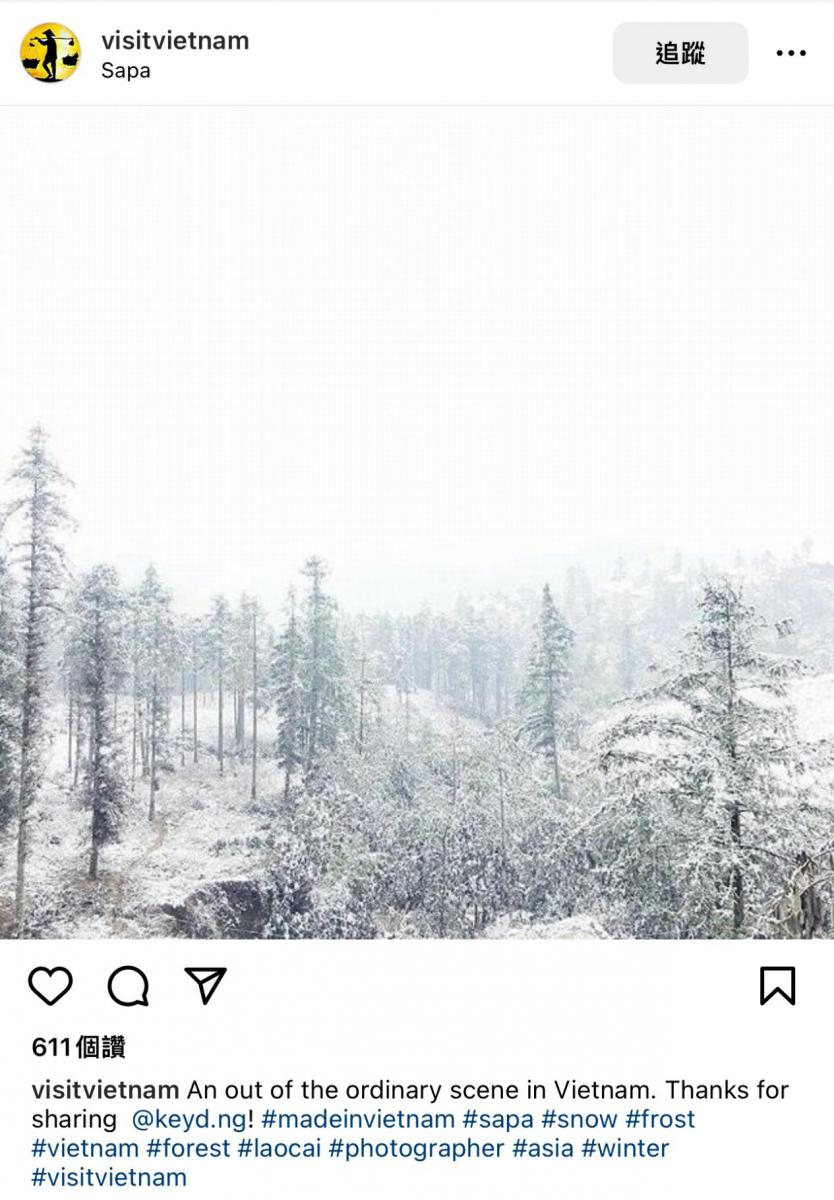Image resolution: width=834 pixels, height=1200 pixels.
Task: Tap the visitvietnam profile avatar
Action: click(x=50, y=53)
